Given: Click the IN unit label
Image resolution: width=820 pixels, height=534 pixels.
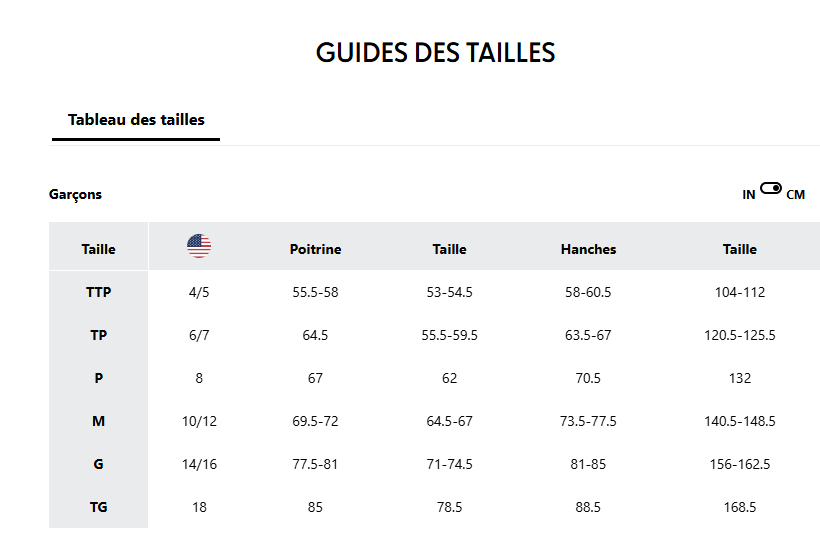Looking at the screenshot, I should click(x=749, y=195).
